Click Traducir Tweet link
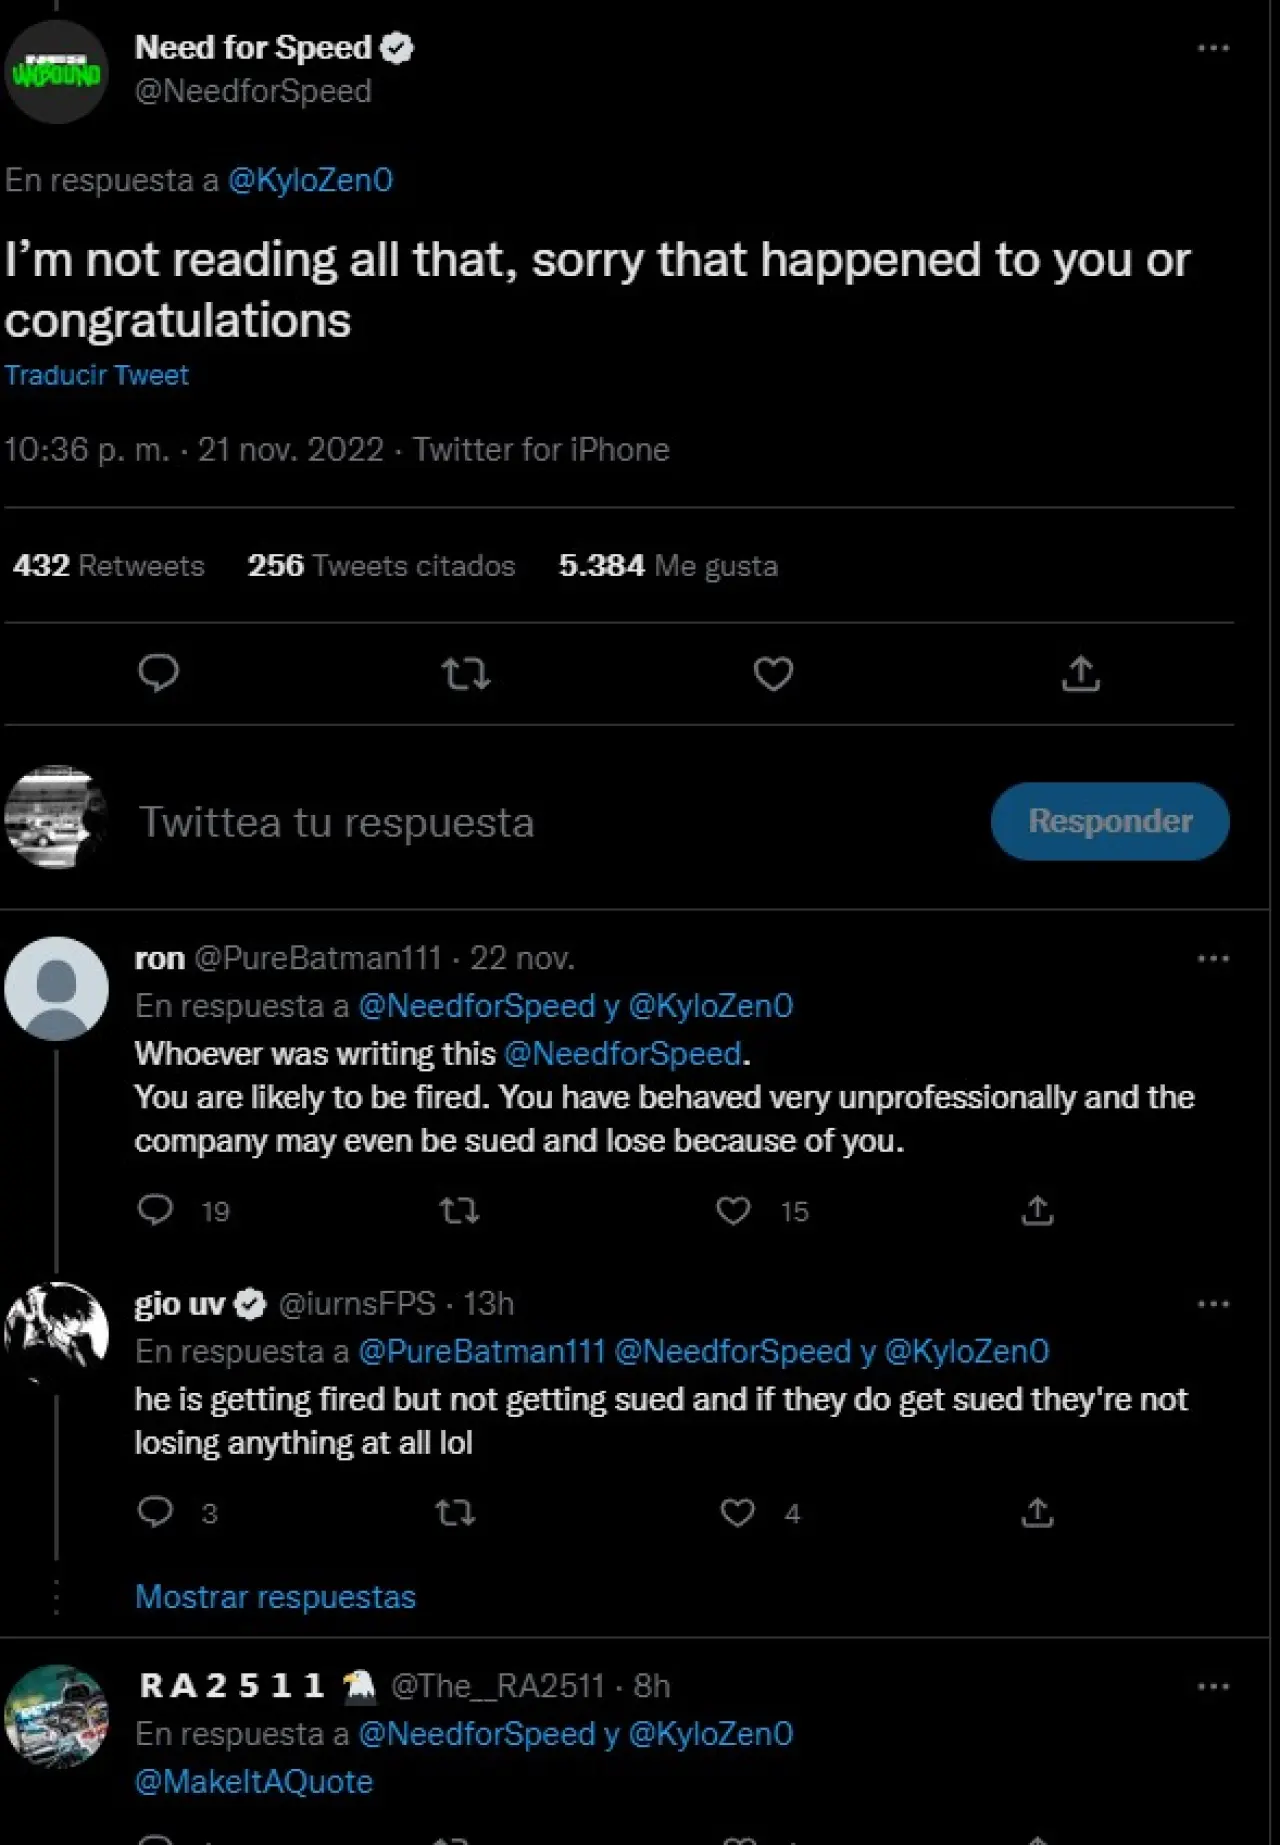The width and height of the screenshot is (1280, 1845). pos(96,375)
